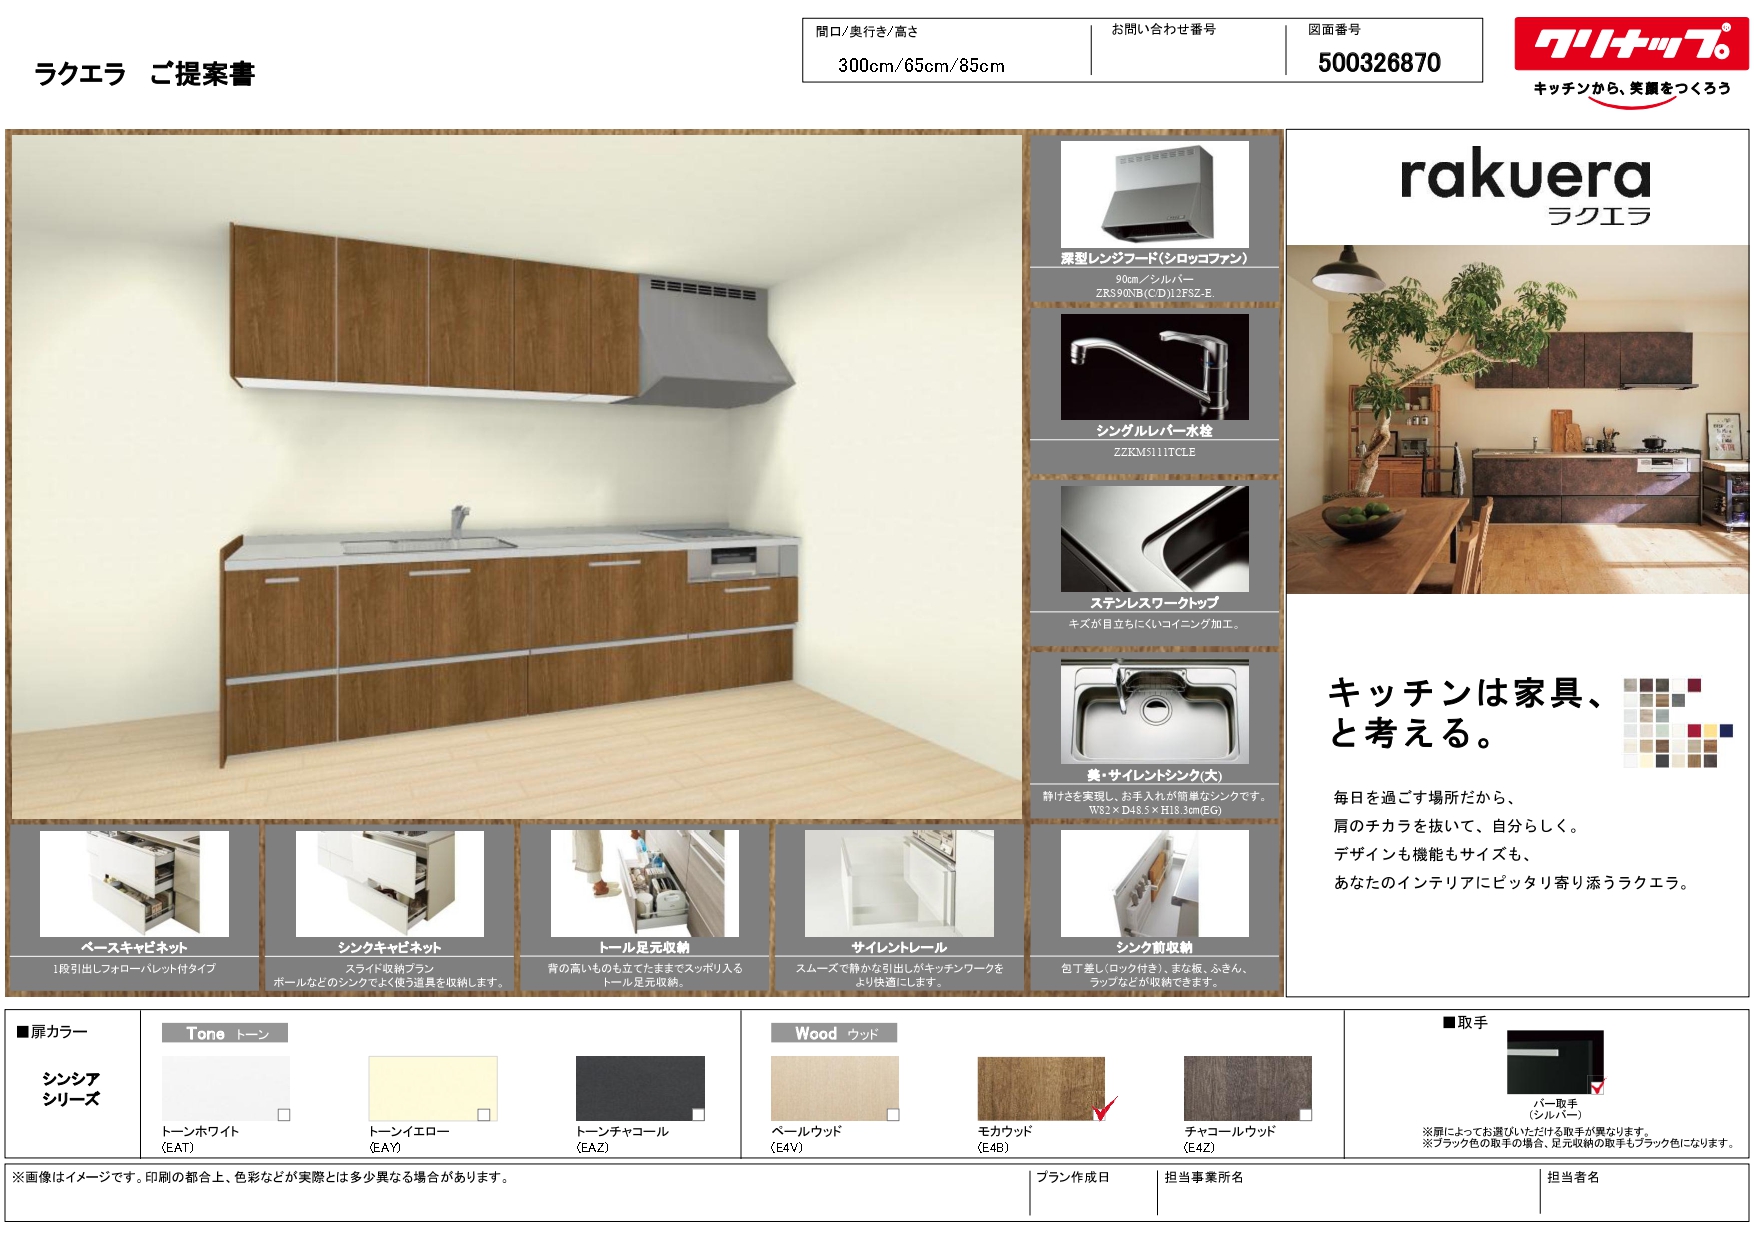Click the drawing number 500326870

[1379, 63]
